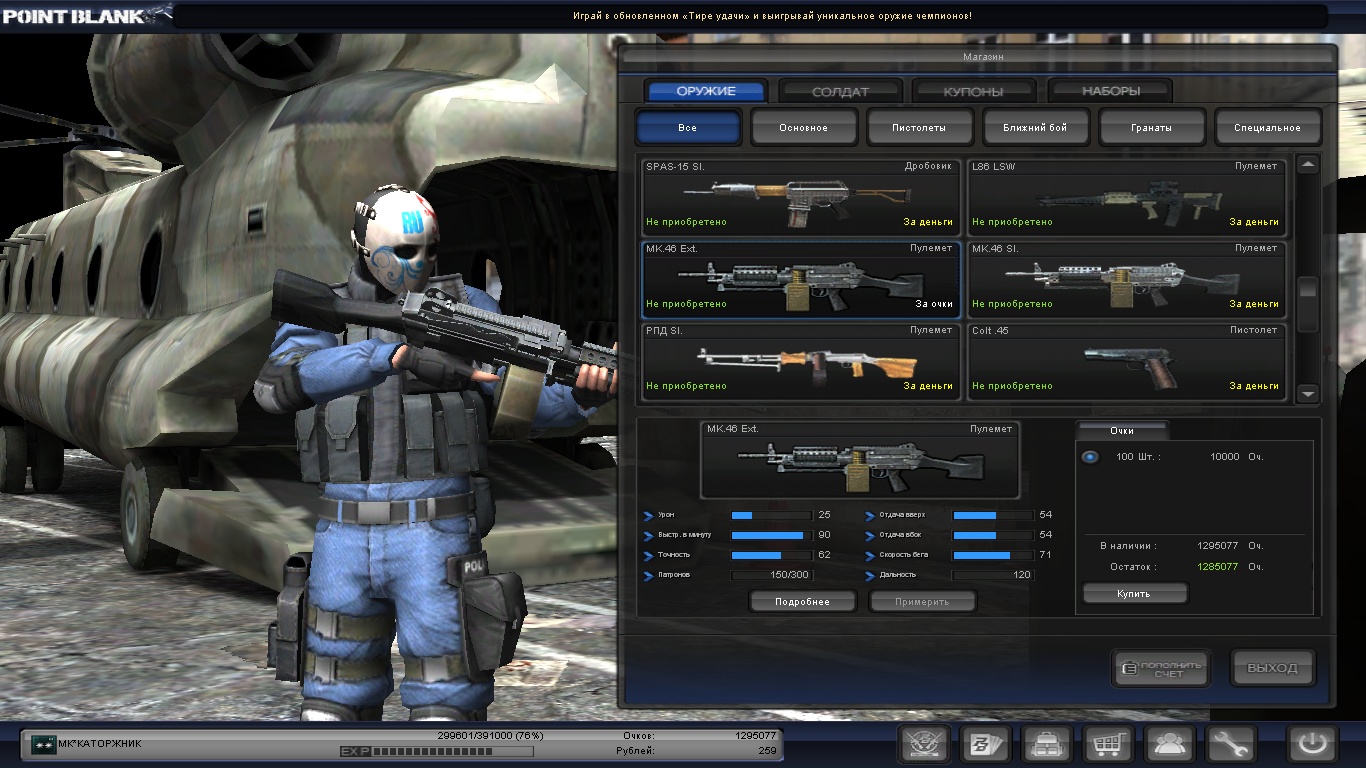This screenshot has height=768, width=1366.
Task: Click the Купить button
Action: pyautogui.click(x=1134, y=593)
